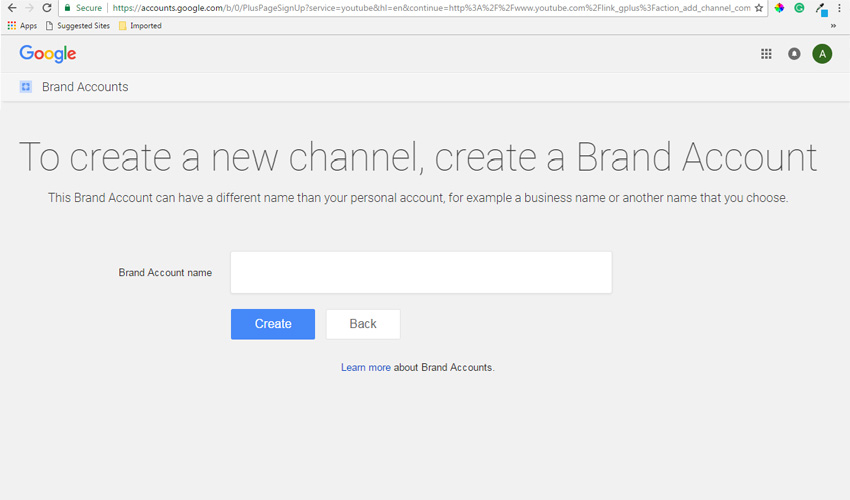
Task: Open the Apps bookmark shortcut
Action: (x=22, y=25)
